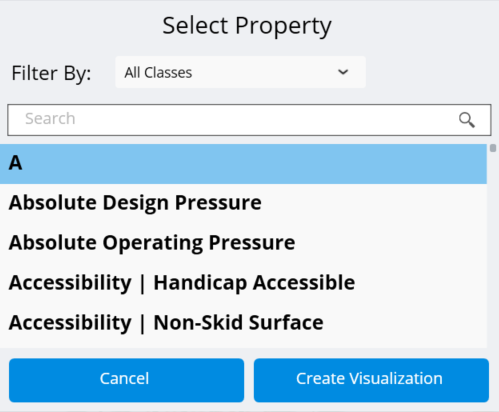Screen dimensions: 499x412
Task: Click the chevron arrow in the Filter By box
Action: point(343,72)
